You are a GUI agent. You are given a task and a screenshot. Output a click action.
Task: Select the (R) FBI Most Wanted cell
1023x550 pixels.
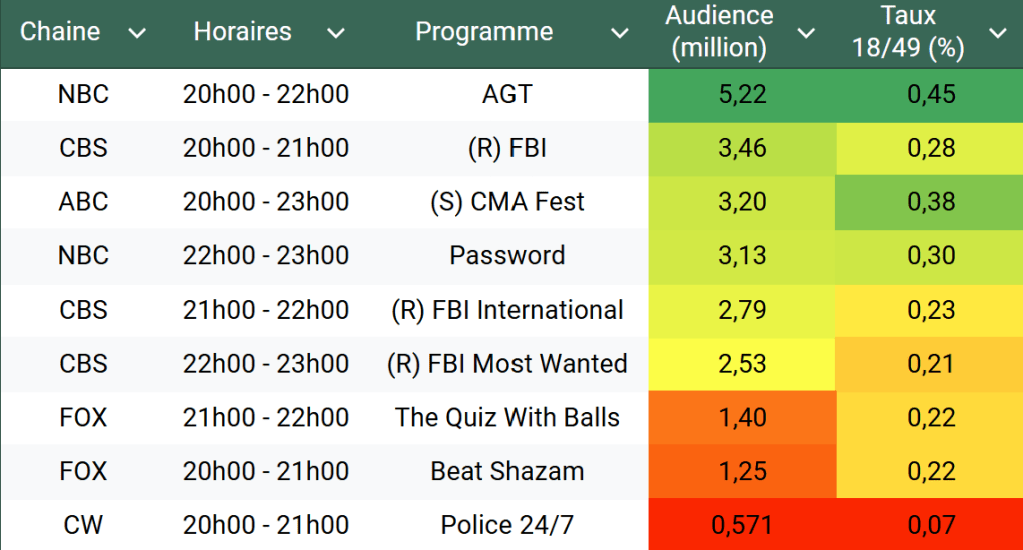tap(507, 364)
